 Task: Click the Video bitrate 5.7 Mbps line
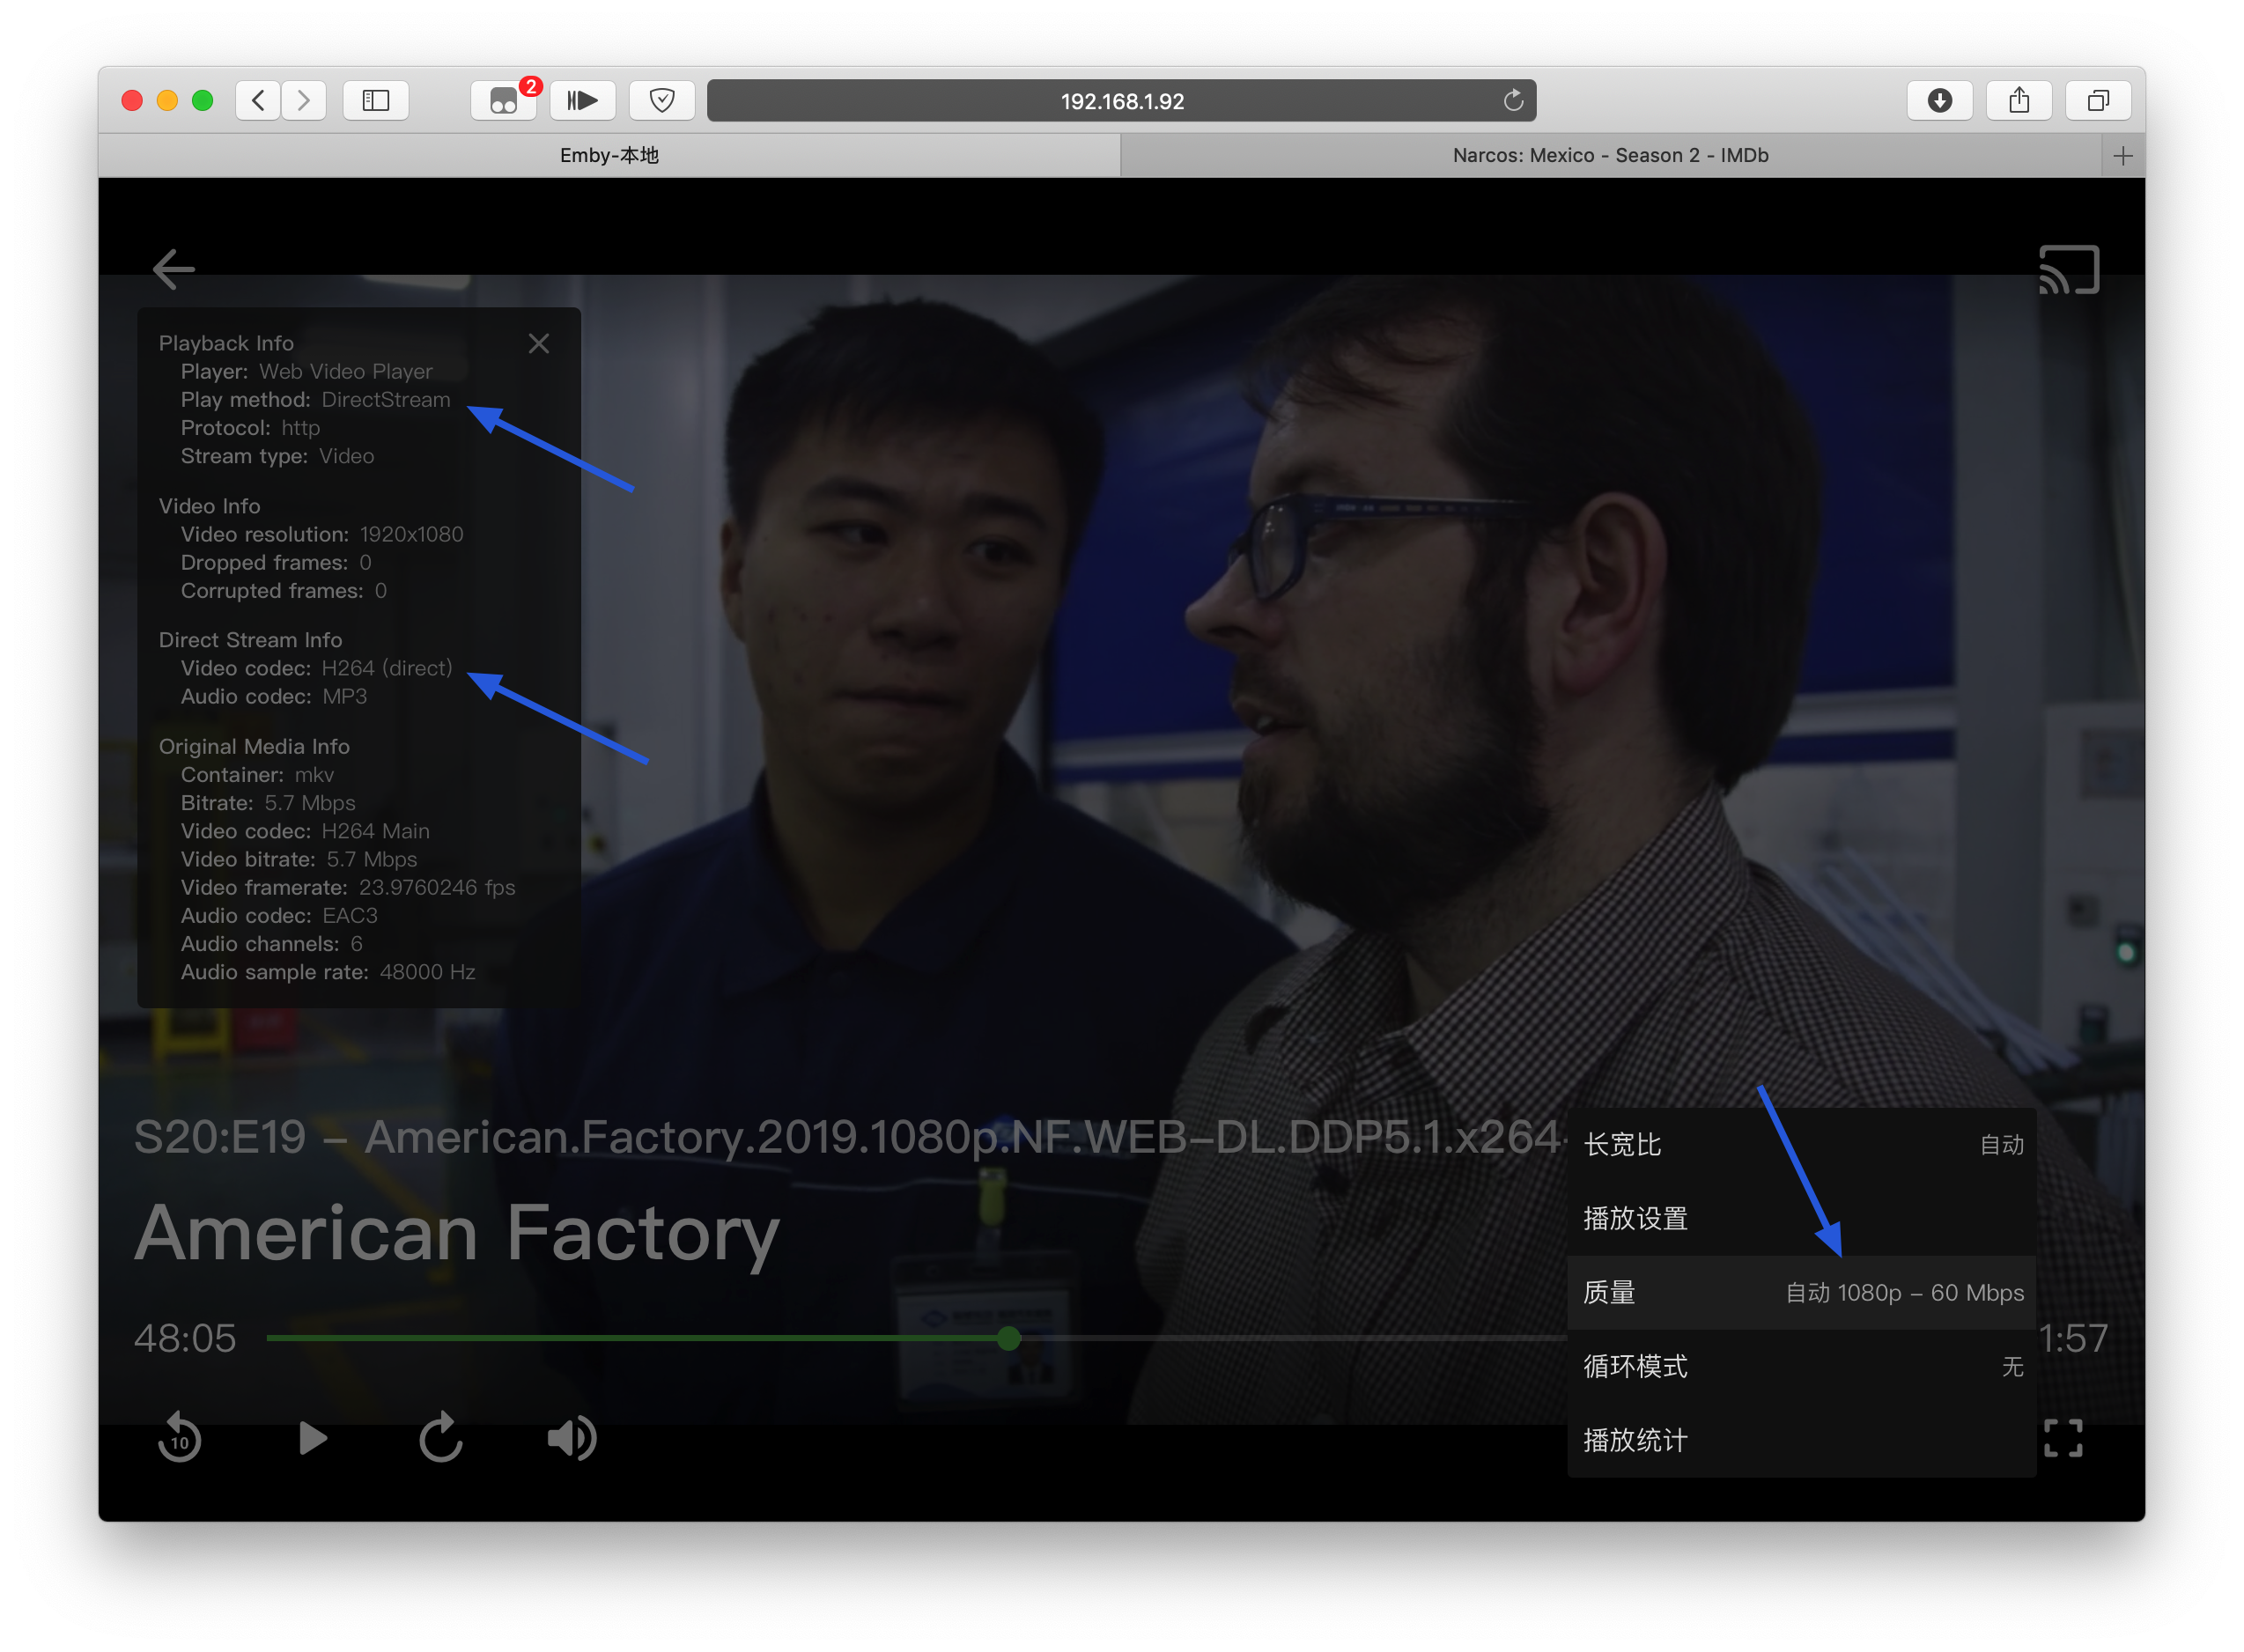click(x=299, y=860)
